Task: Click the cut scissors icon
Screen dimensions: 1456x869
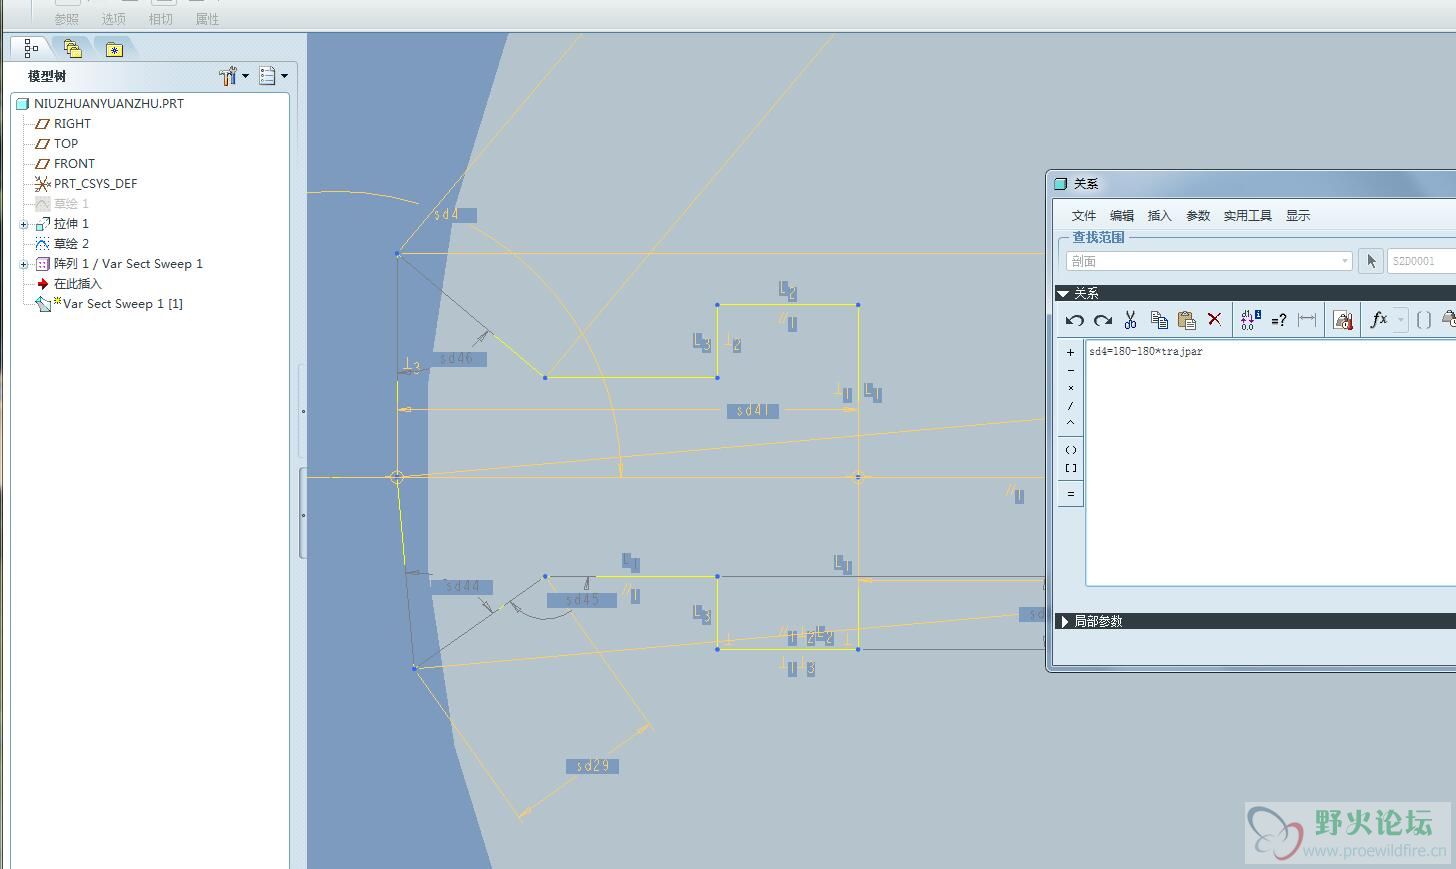Action: (1130, 320)
